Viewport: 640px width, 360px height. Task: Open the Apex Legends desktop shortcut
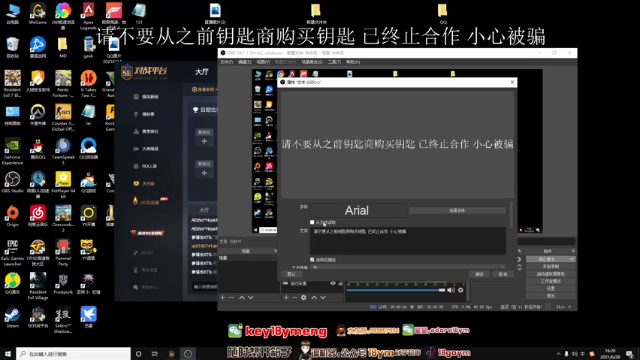pos(88,16)
